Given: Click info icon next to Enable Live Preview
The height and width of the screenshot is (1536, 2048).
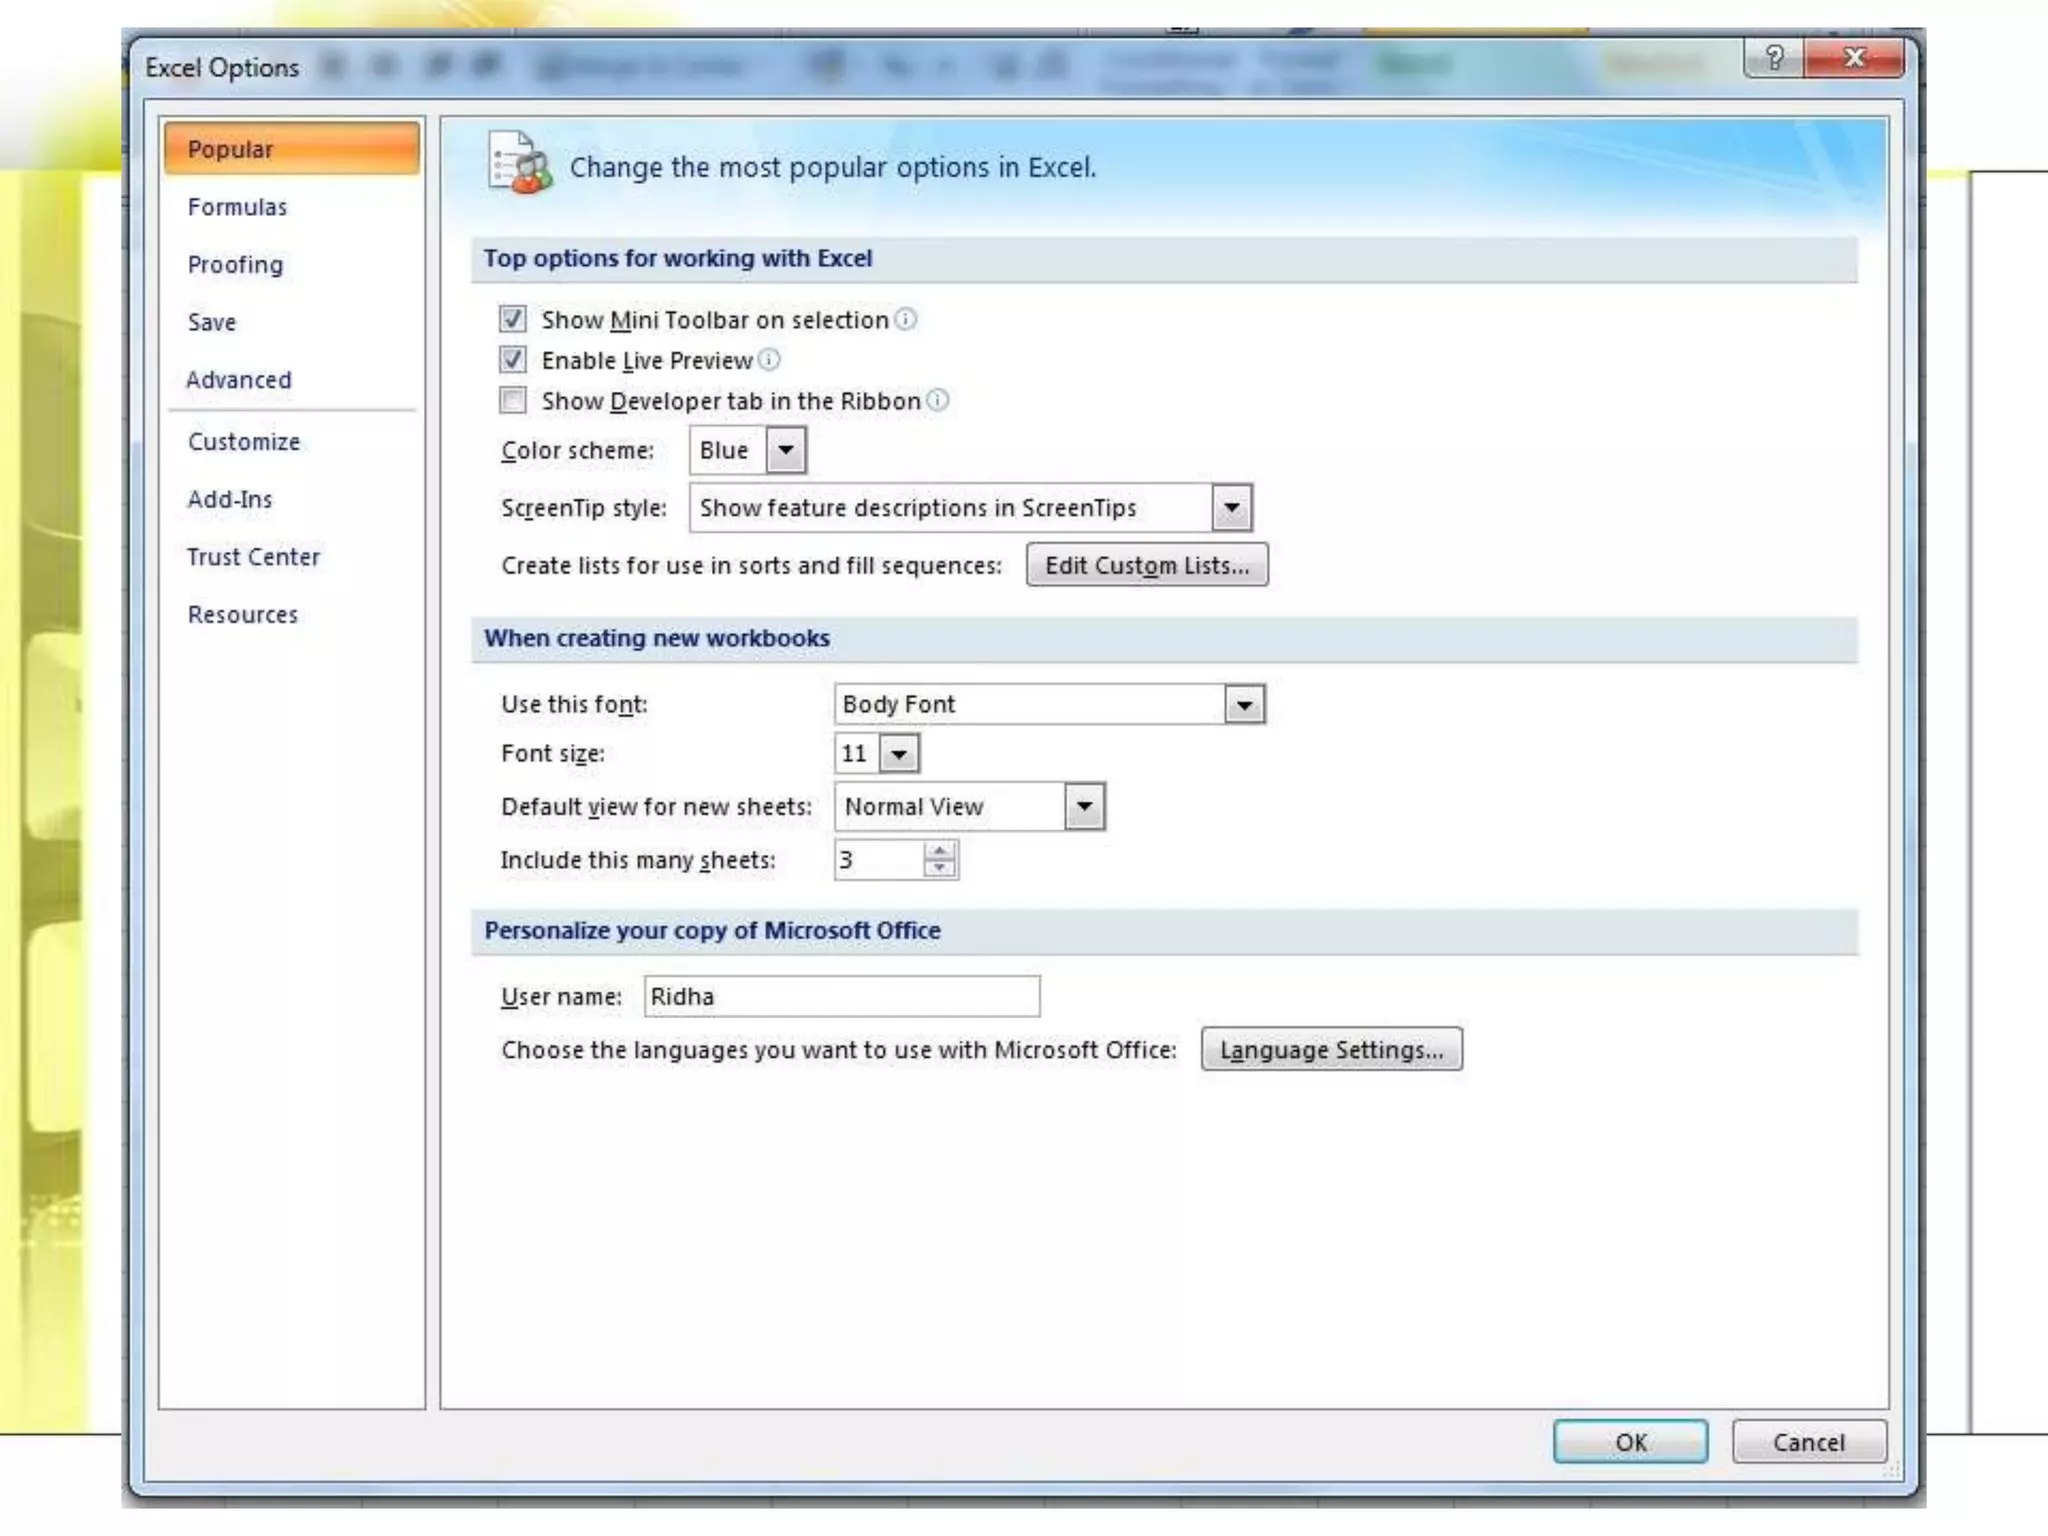Looking at the screenshot, I should (769, 359).
